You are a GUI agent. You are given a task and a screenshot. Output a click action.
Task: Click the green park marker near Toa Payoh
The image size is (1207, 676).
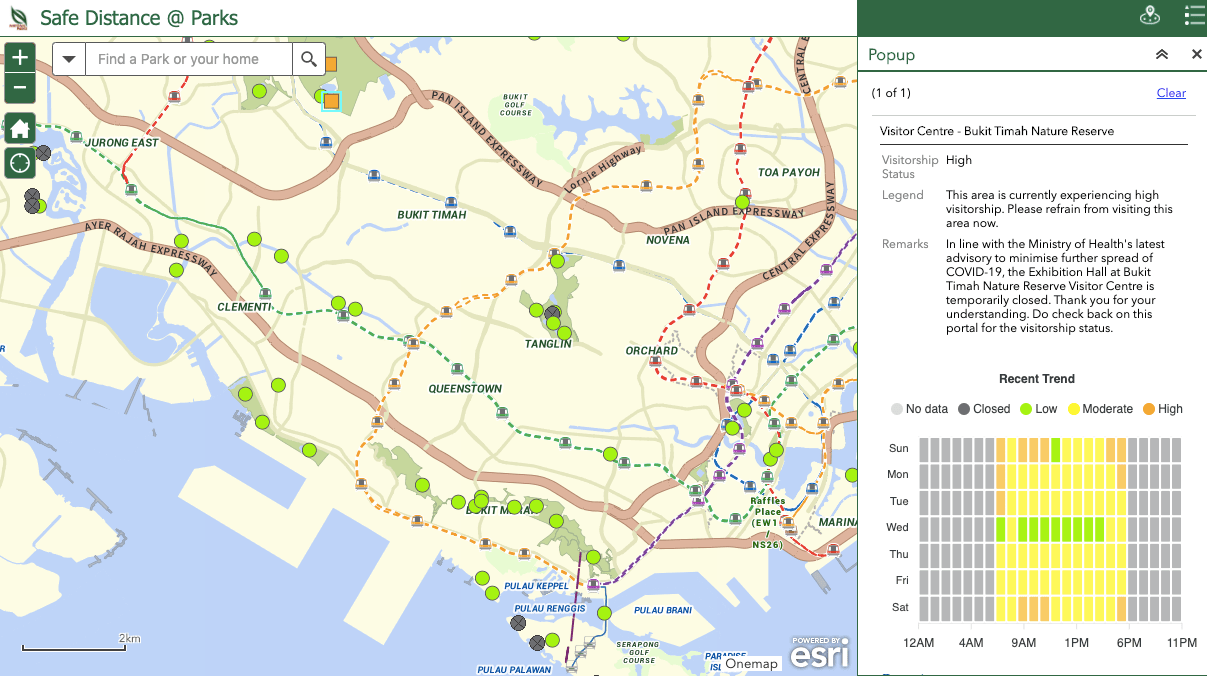point(742,202)
